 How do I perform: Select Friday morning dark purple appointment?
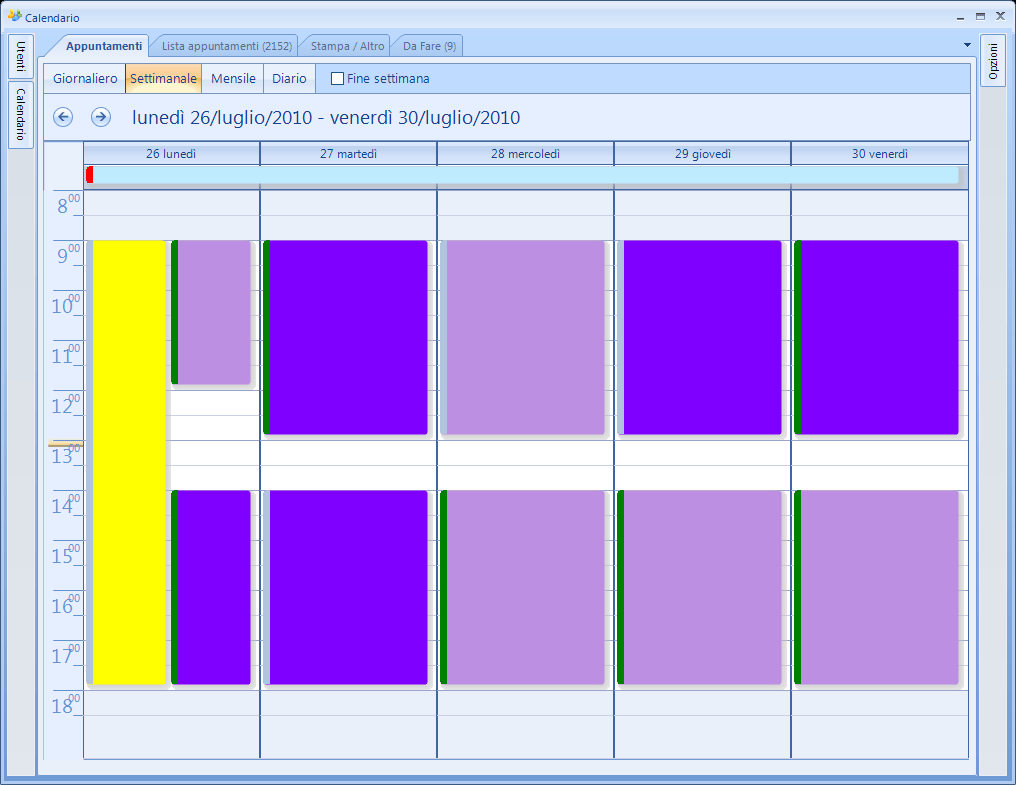(x=877, y=337)
